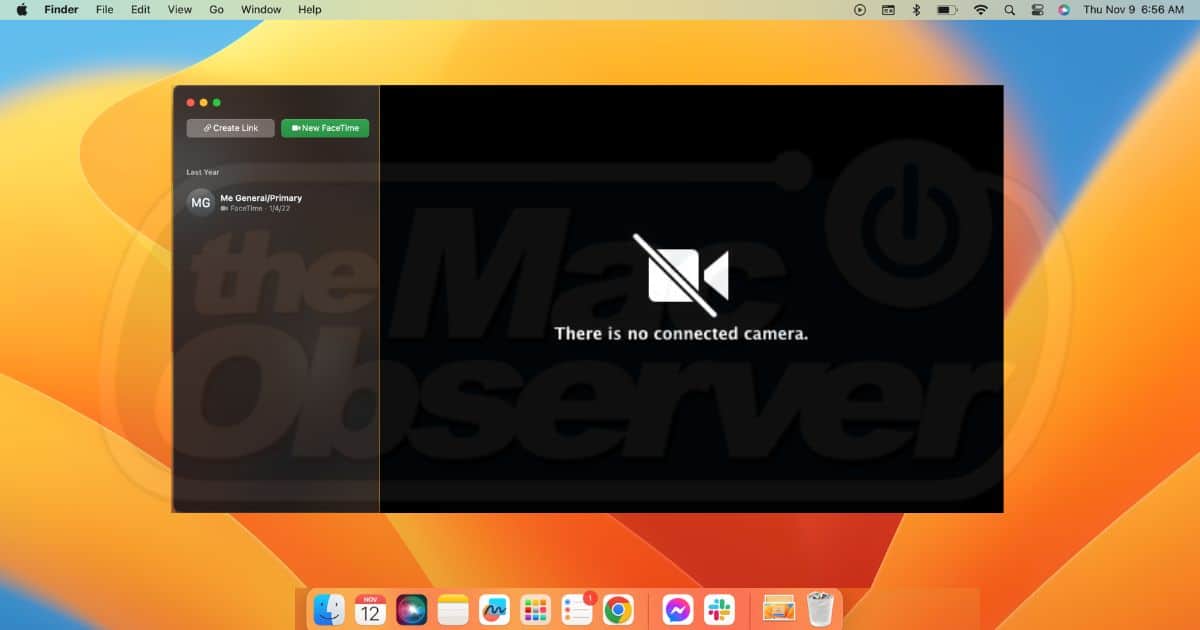Launch Slack from the Dock

[718, 609]
